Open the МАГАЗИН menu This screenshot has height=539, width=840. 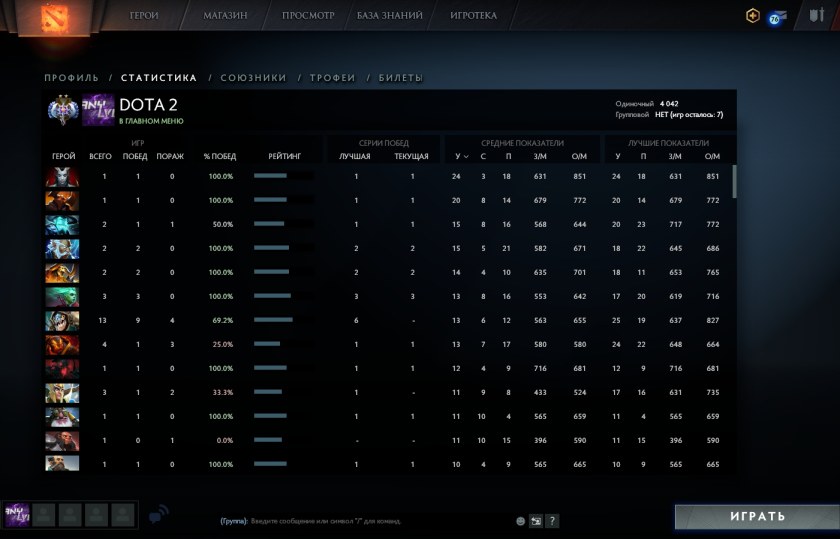coord(225,16)
